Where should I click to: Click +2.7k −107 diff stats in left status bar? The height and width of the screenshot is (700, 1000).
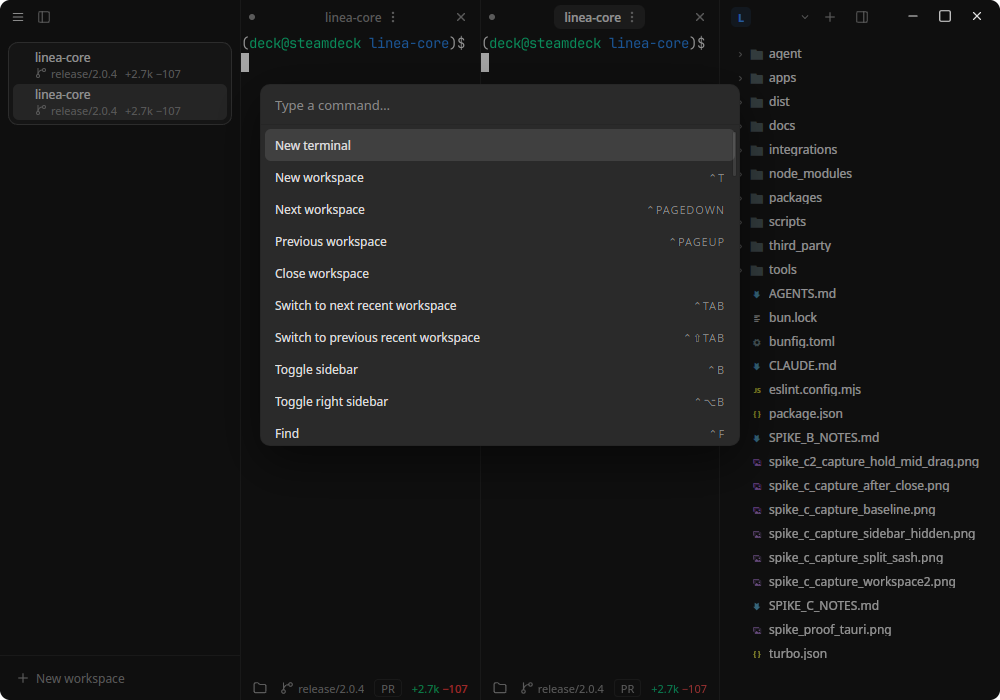click(439, 689)
